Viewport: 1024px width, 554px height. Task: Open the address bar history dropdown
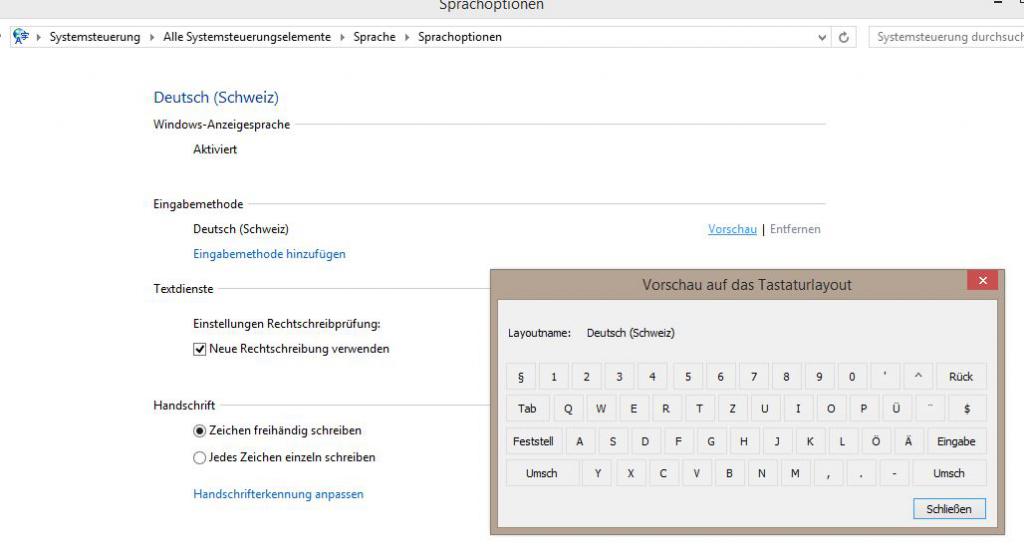(x=822, y=37)
